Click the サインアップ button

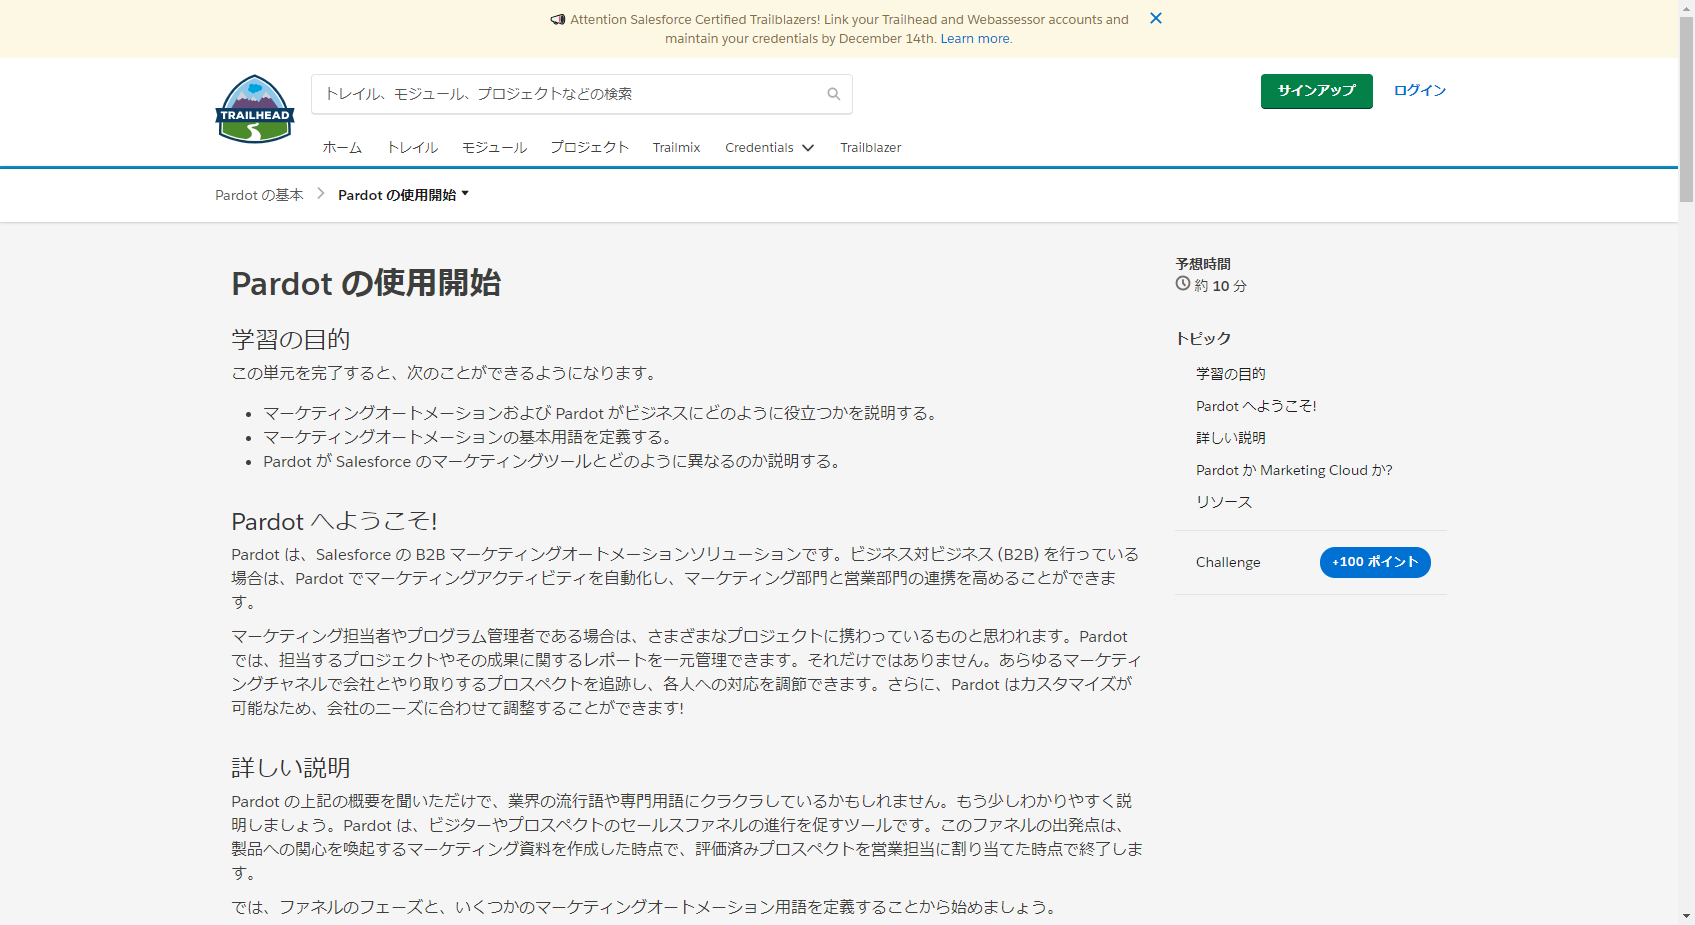1316,91
